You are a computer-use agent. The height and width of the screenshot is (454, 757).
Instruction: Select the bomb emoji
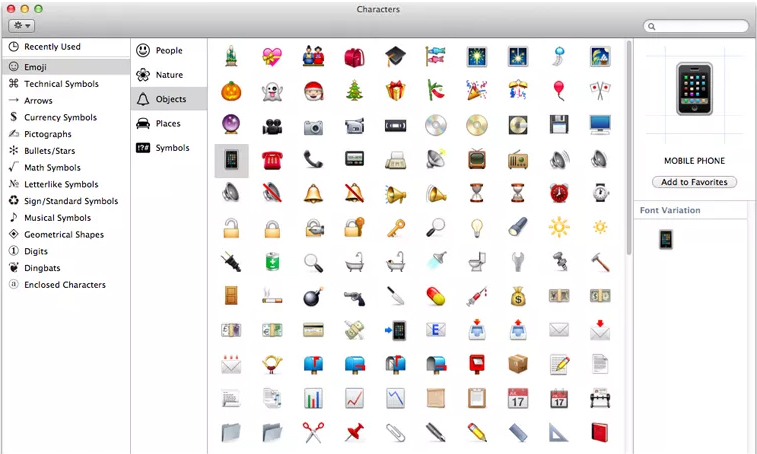(x=313, y=296)
